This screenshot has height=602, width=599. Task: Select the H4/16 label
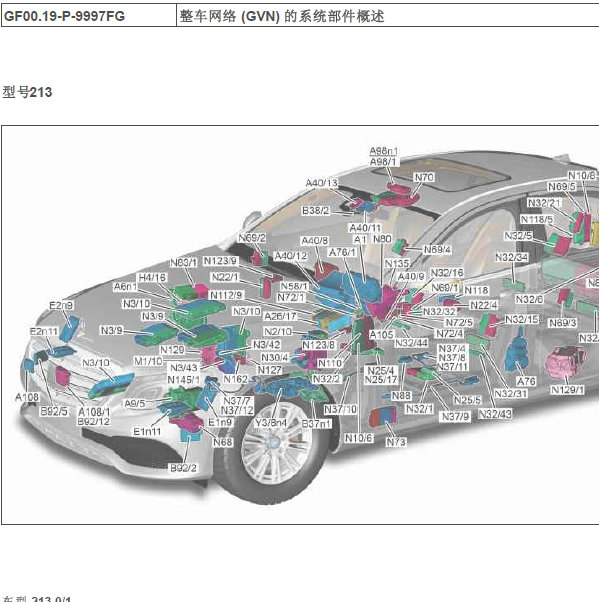pyautogui.click(x=152, y=278)
